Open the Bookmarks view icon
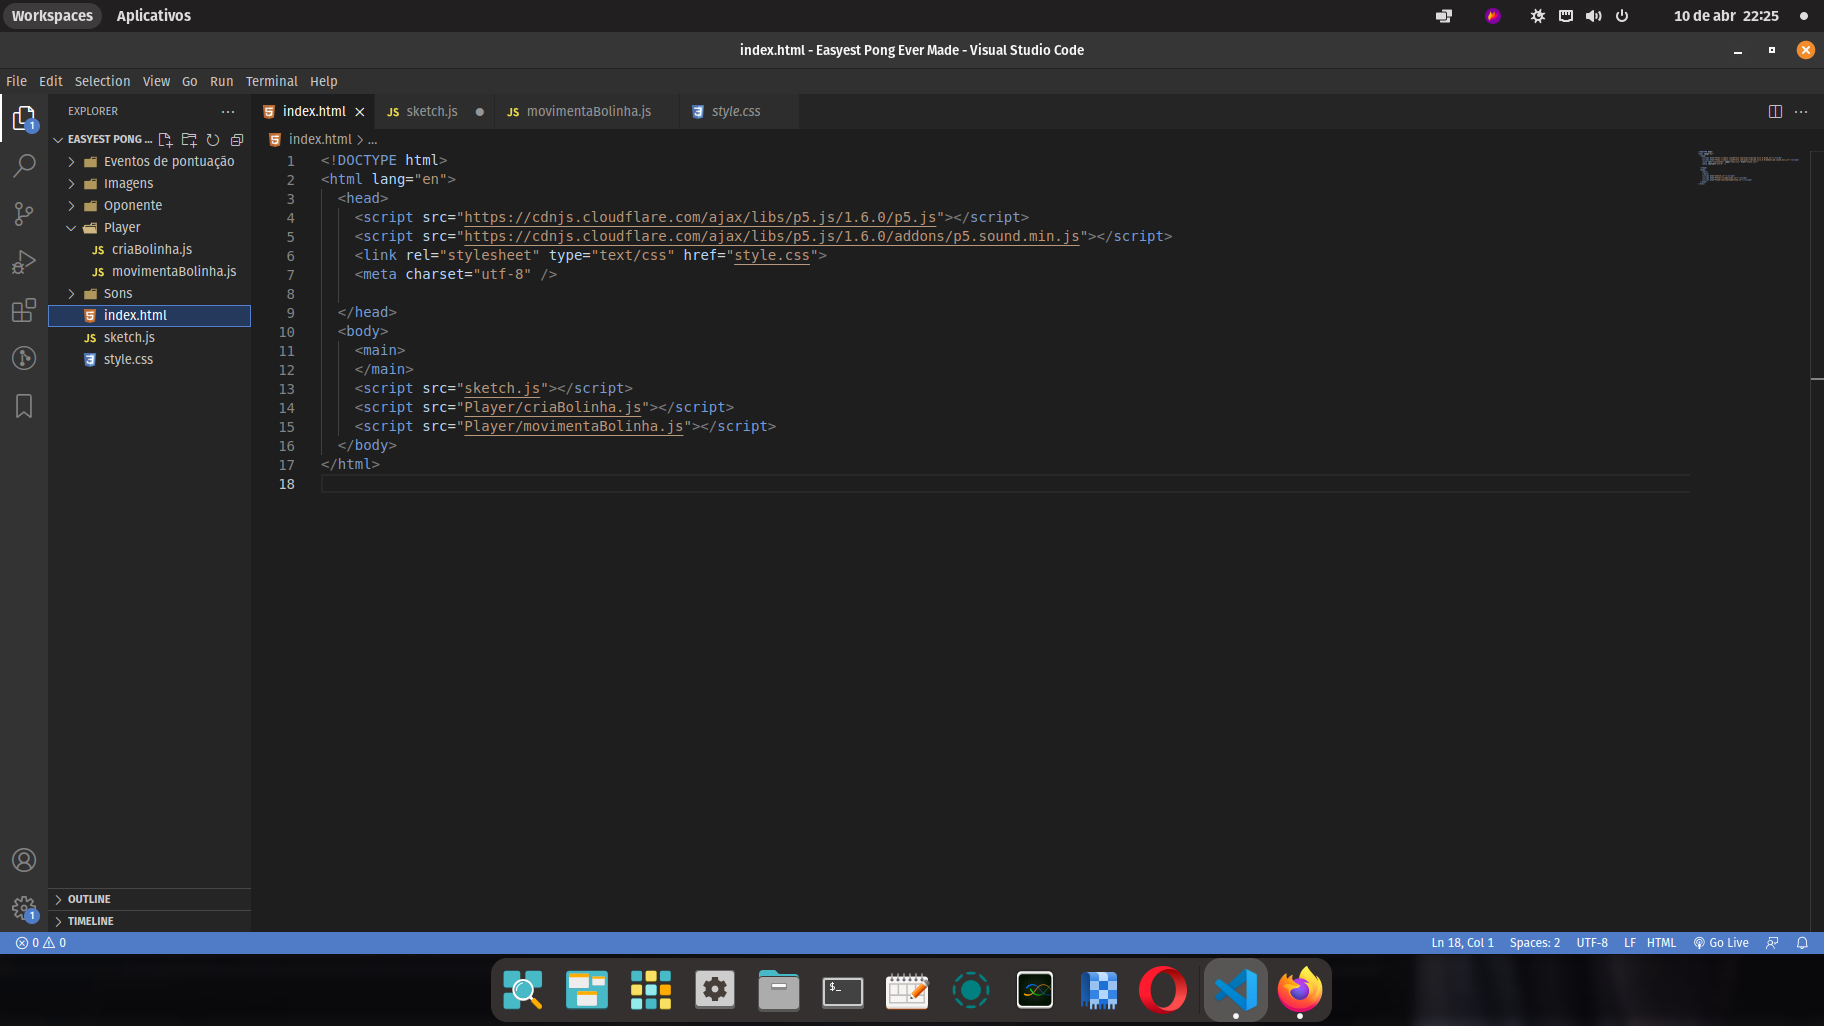The image size is (1824, 1026). coord(24,406)
